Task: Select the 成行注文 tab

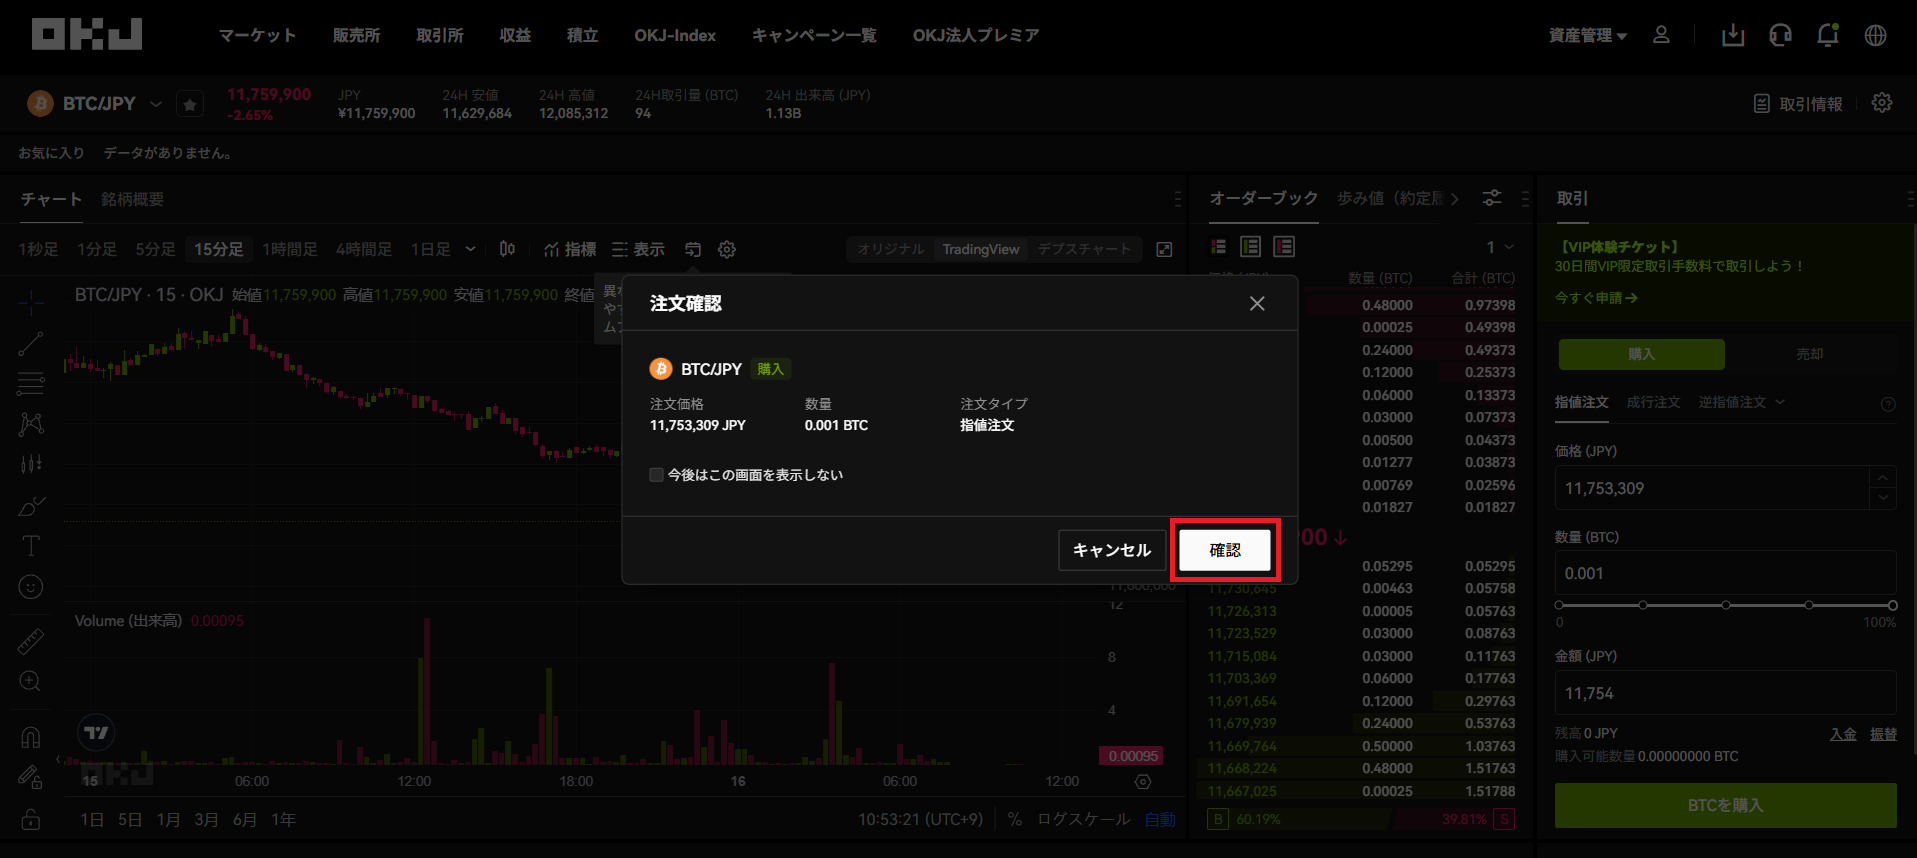Action: (x=1653, y=402)
